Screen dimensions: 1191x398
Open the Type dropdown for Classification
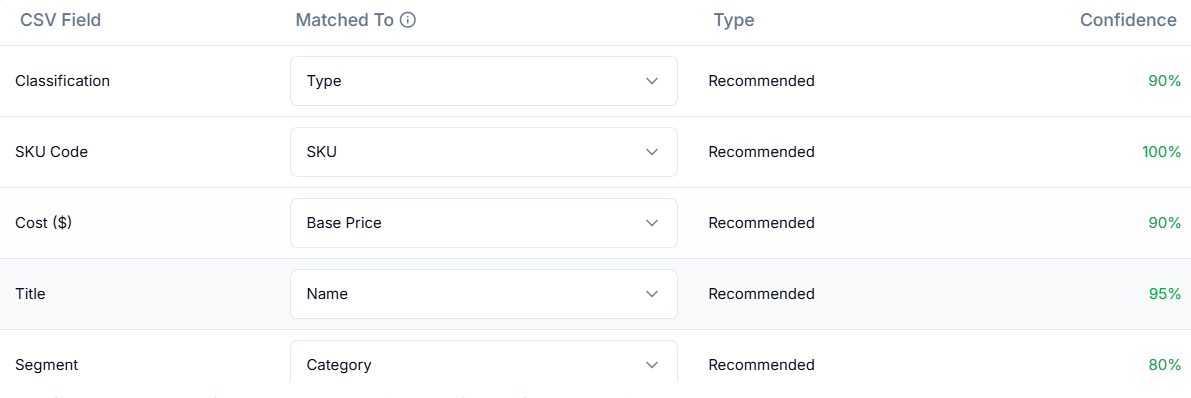point(484,81)
